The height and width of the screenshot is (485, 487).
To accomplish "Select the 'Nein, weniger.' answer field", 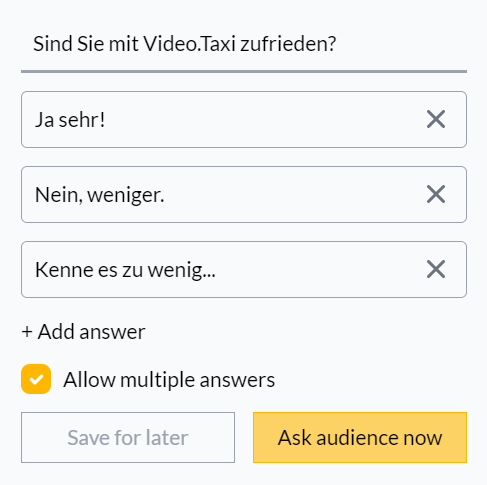I will pos(244,194).
